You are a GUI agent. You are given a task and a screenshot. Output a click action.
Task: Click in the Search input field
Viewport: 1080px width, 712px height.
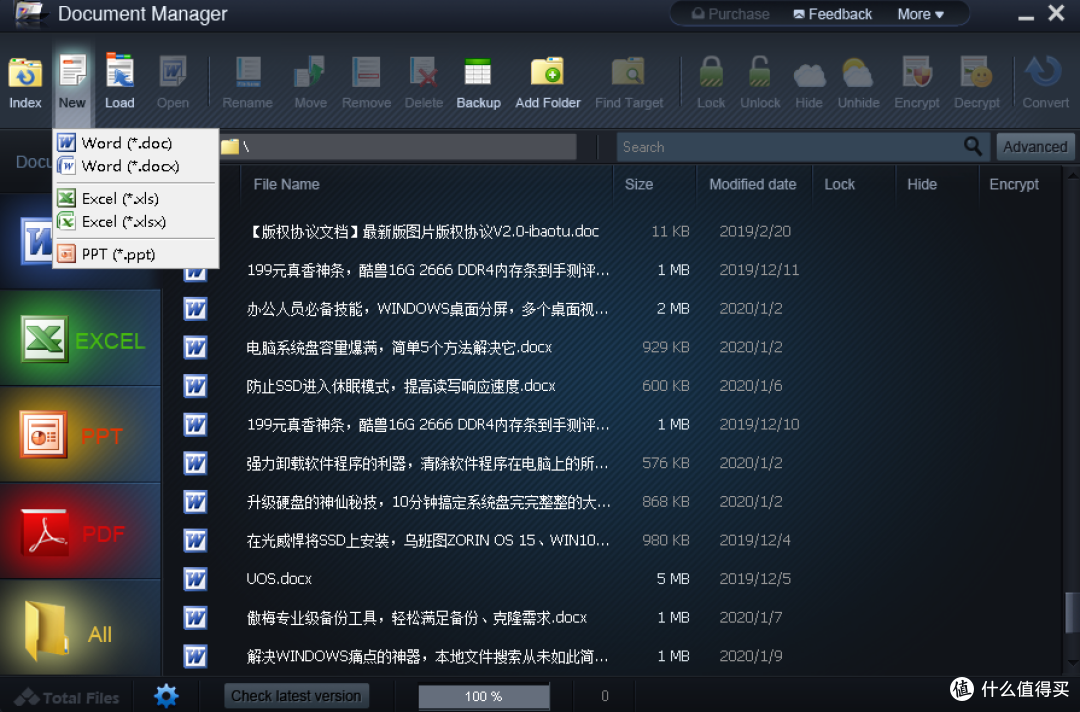[789, 147]
